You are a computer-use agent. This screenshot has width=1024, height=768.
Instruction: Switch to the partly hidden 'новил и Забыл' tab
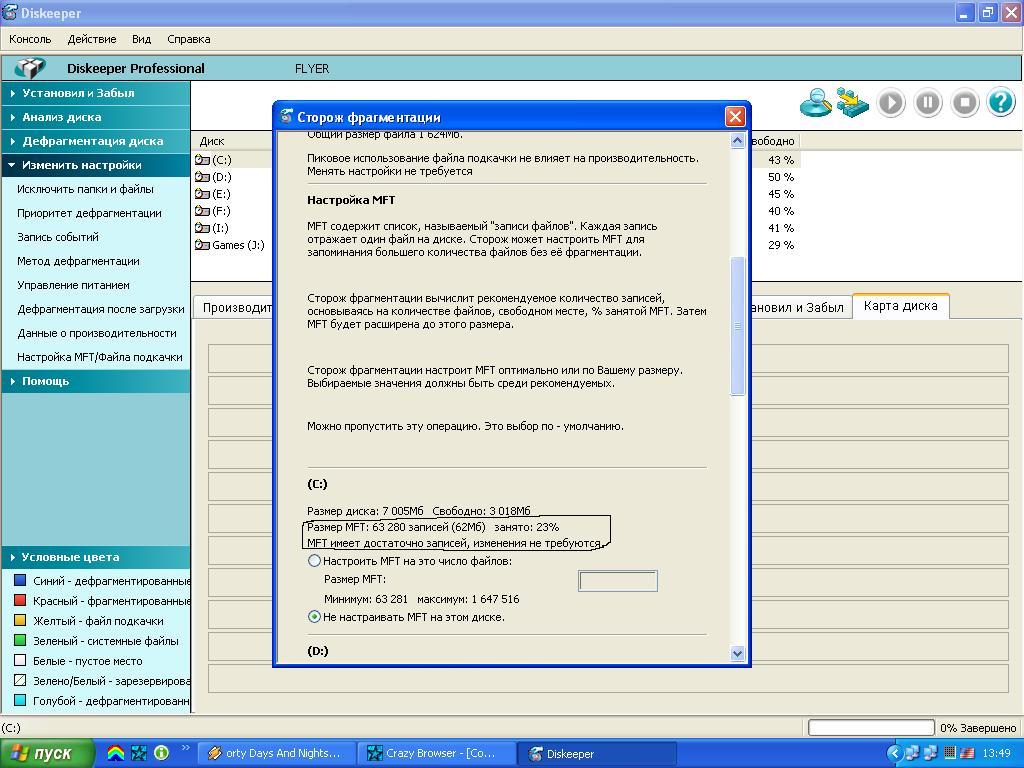coord(801,308)
